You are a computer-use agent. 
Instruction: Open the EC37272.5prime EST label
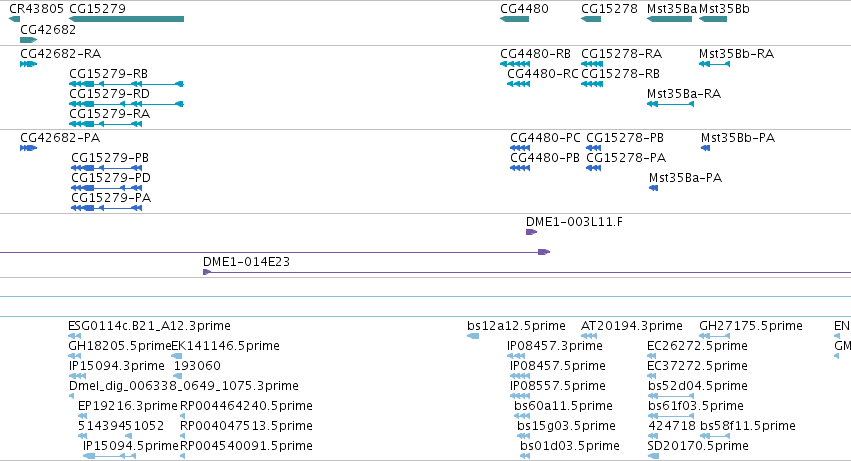coord(697,366)
